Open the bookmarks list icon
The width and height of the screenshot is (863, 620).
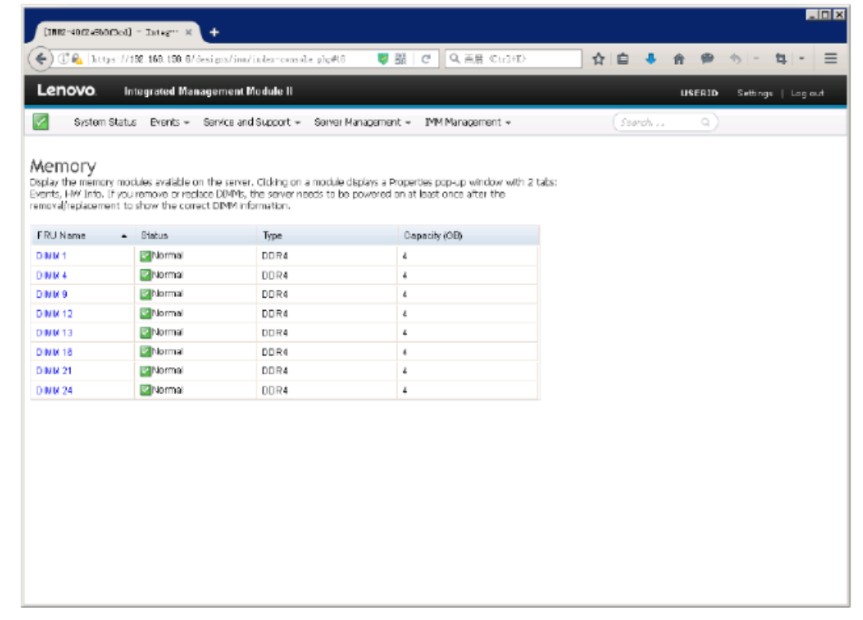tap(622, 59)
